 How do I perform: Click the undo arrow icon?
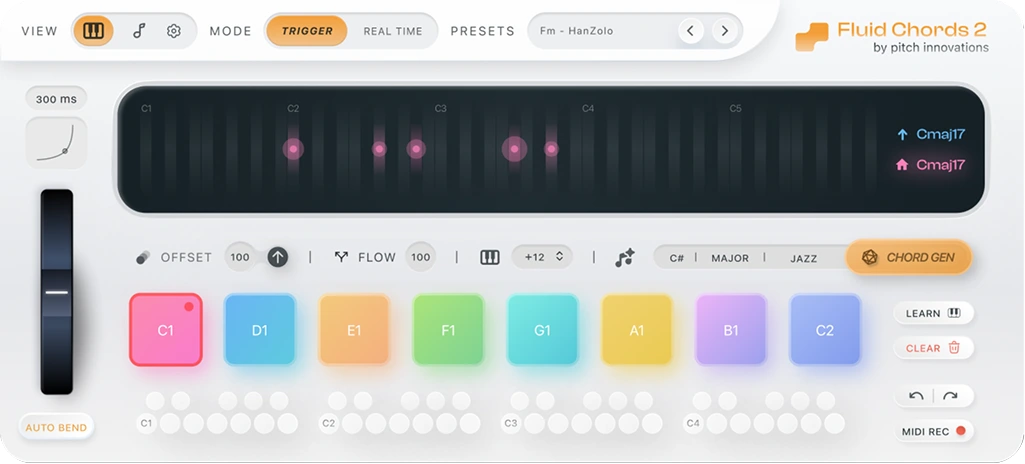click(x=916, y=396)
